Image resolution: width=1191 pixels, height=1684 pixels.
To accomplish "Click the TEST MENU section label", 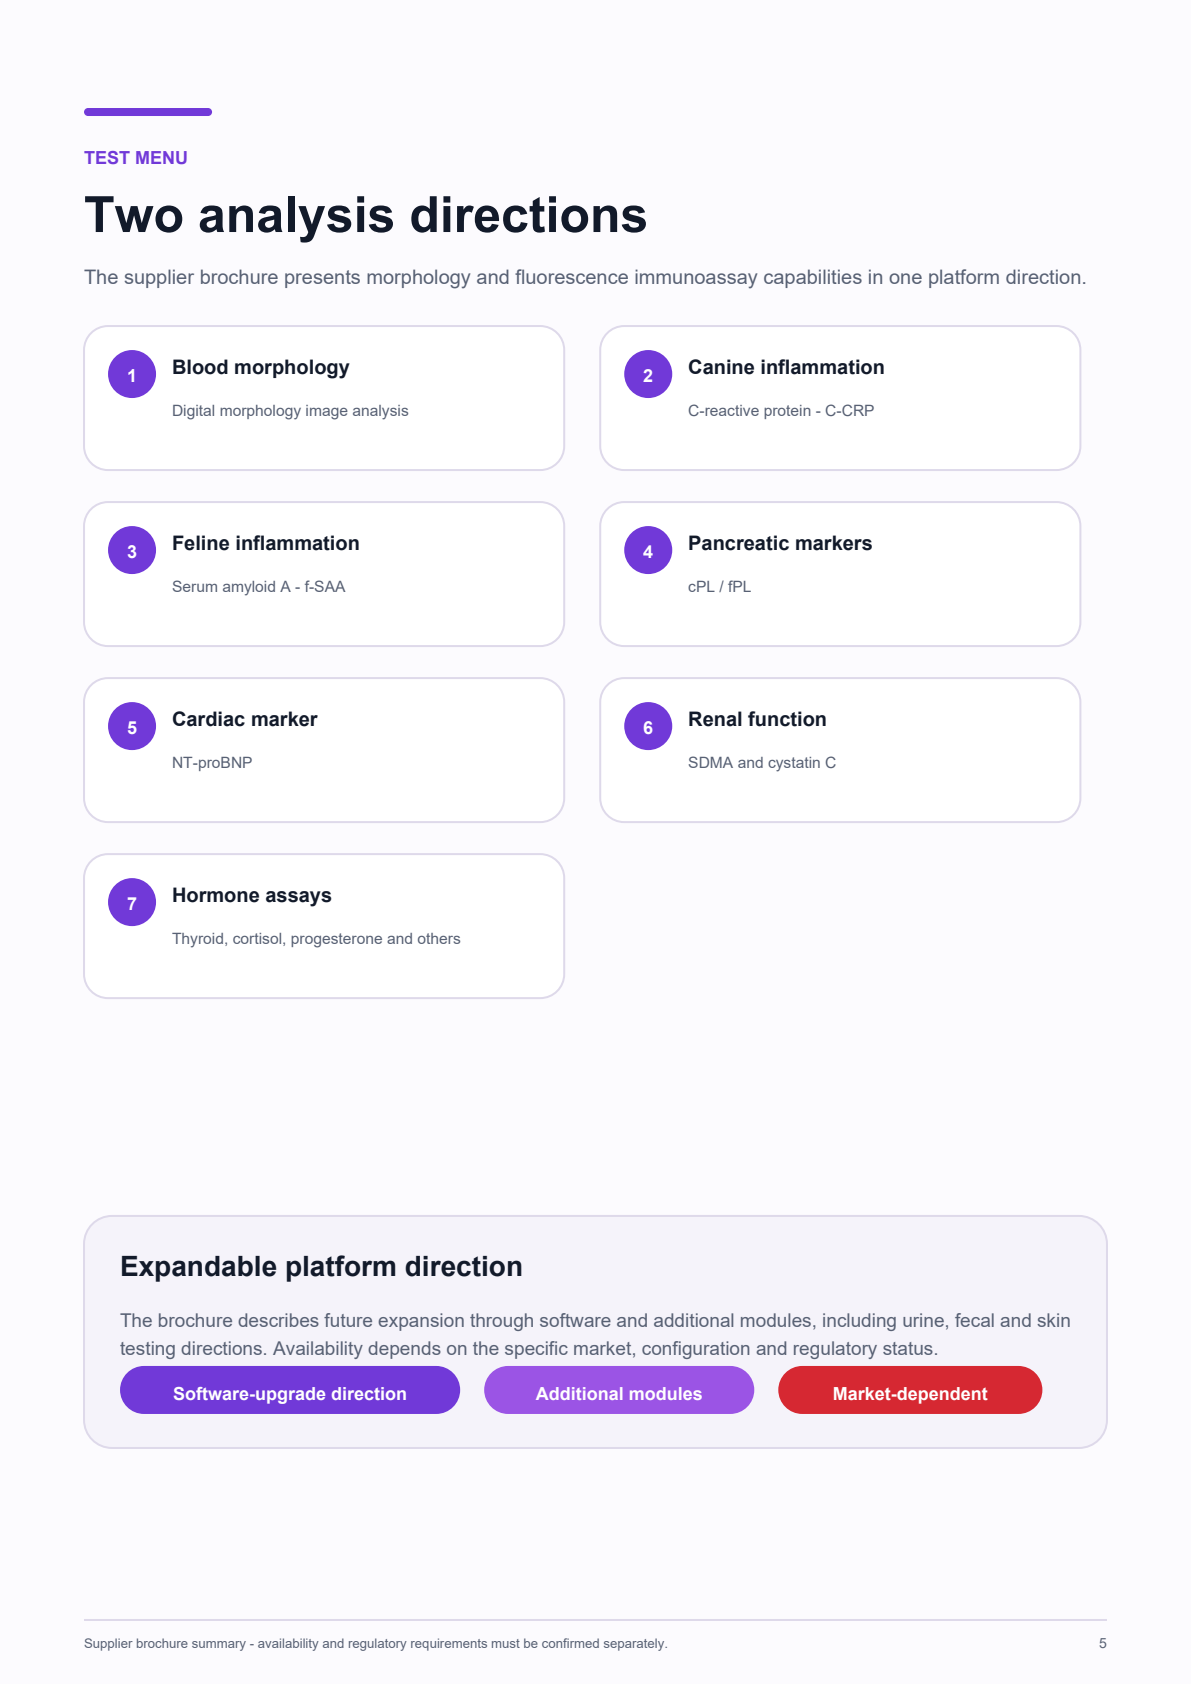I will (x=136, y=158).
